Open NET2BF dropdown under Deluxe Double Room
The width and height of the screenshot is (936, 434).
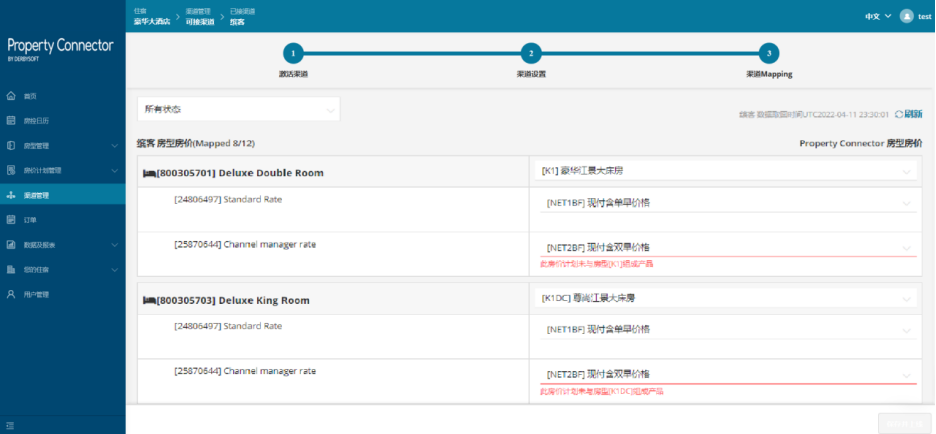point(728,247)
